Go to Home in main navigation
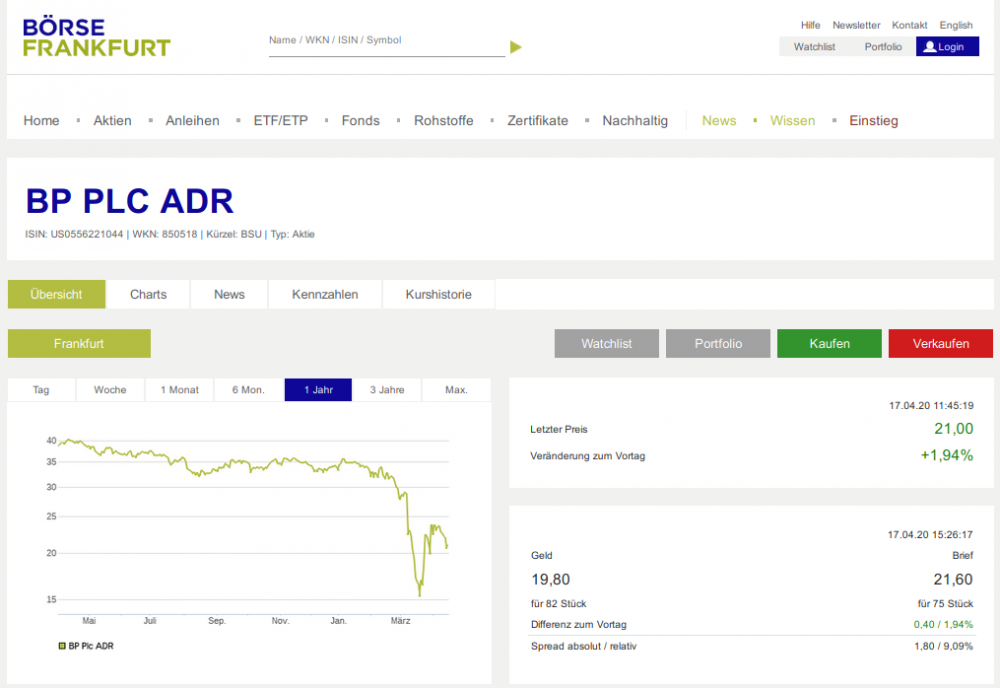Screen dimensions: 1000x688 [41, 121]
